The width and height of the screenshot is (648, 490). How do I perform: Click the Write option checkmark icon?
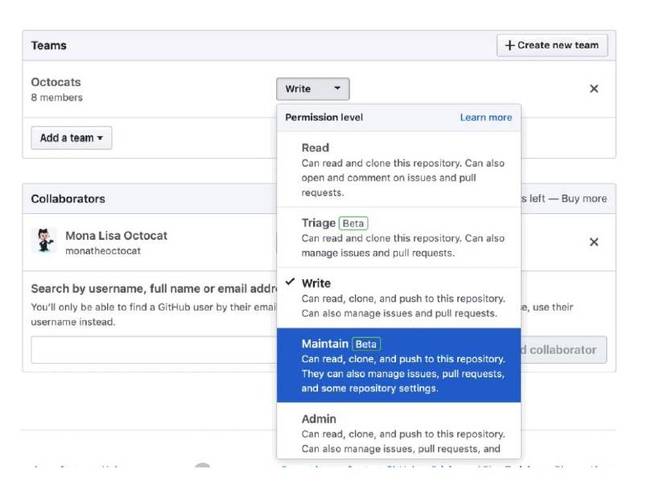(290, 282)
